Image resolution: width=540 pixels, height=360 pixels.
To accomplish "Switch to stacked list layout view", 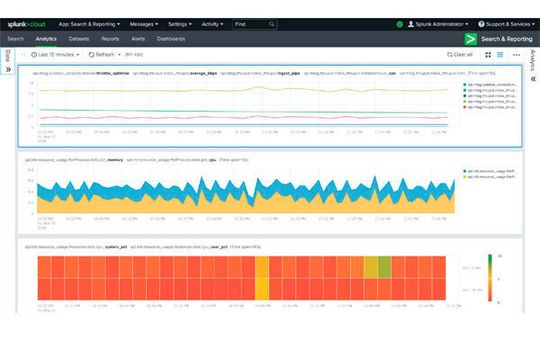I will point(500,55).
